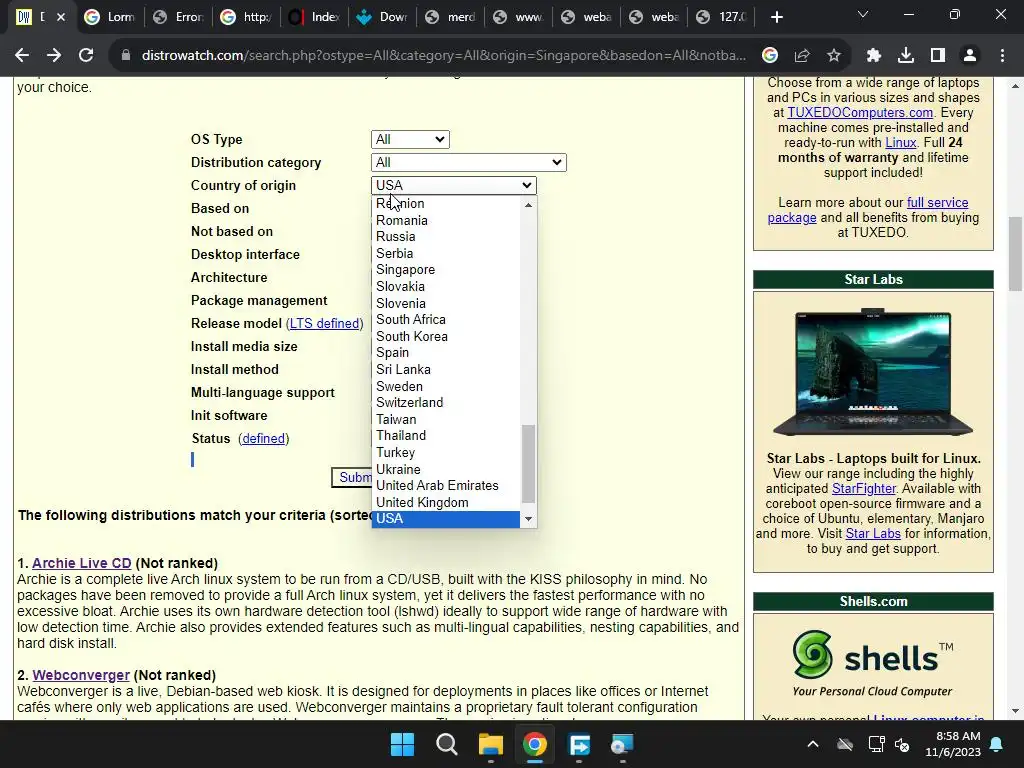The height and width of the screenshot is (768, 1024).
Task: Switch to the Lorem tab
Action: pos(110,17)
